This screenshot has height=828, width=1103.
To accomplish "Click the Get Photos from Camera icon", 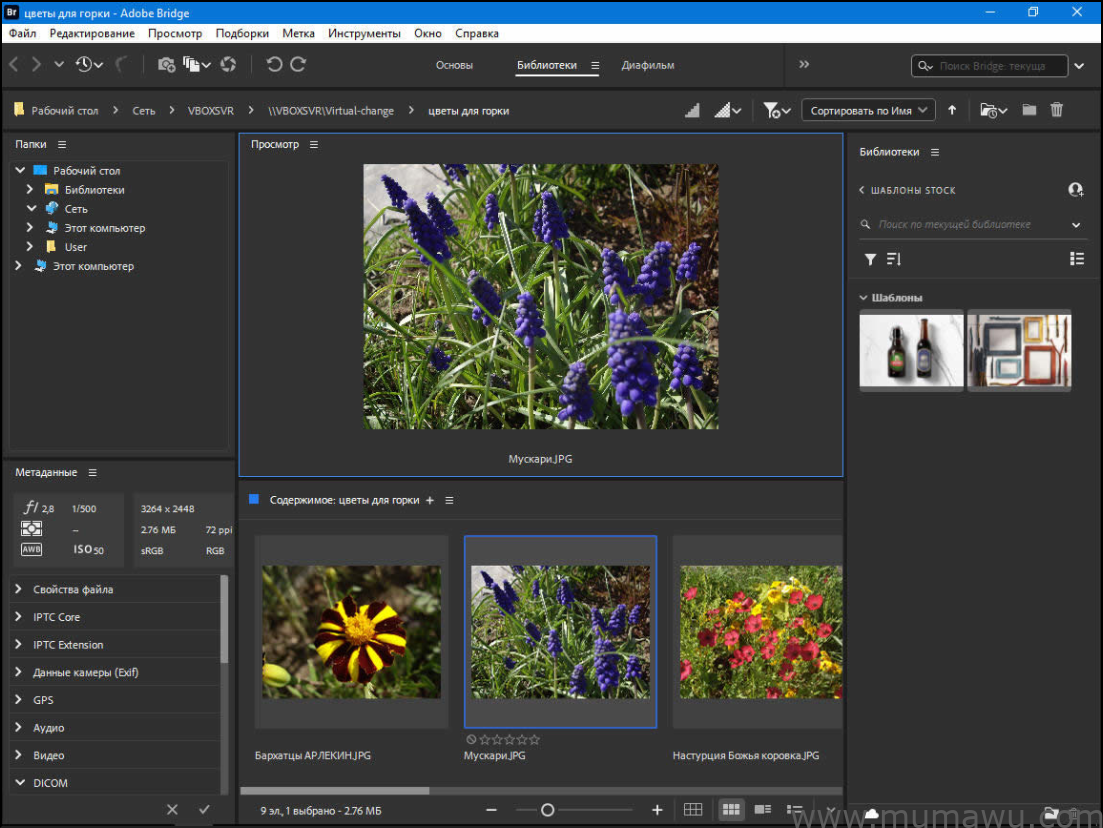I will click(166, 65).
